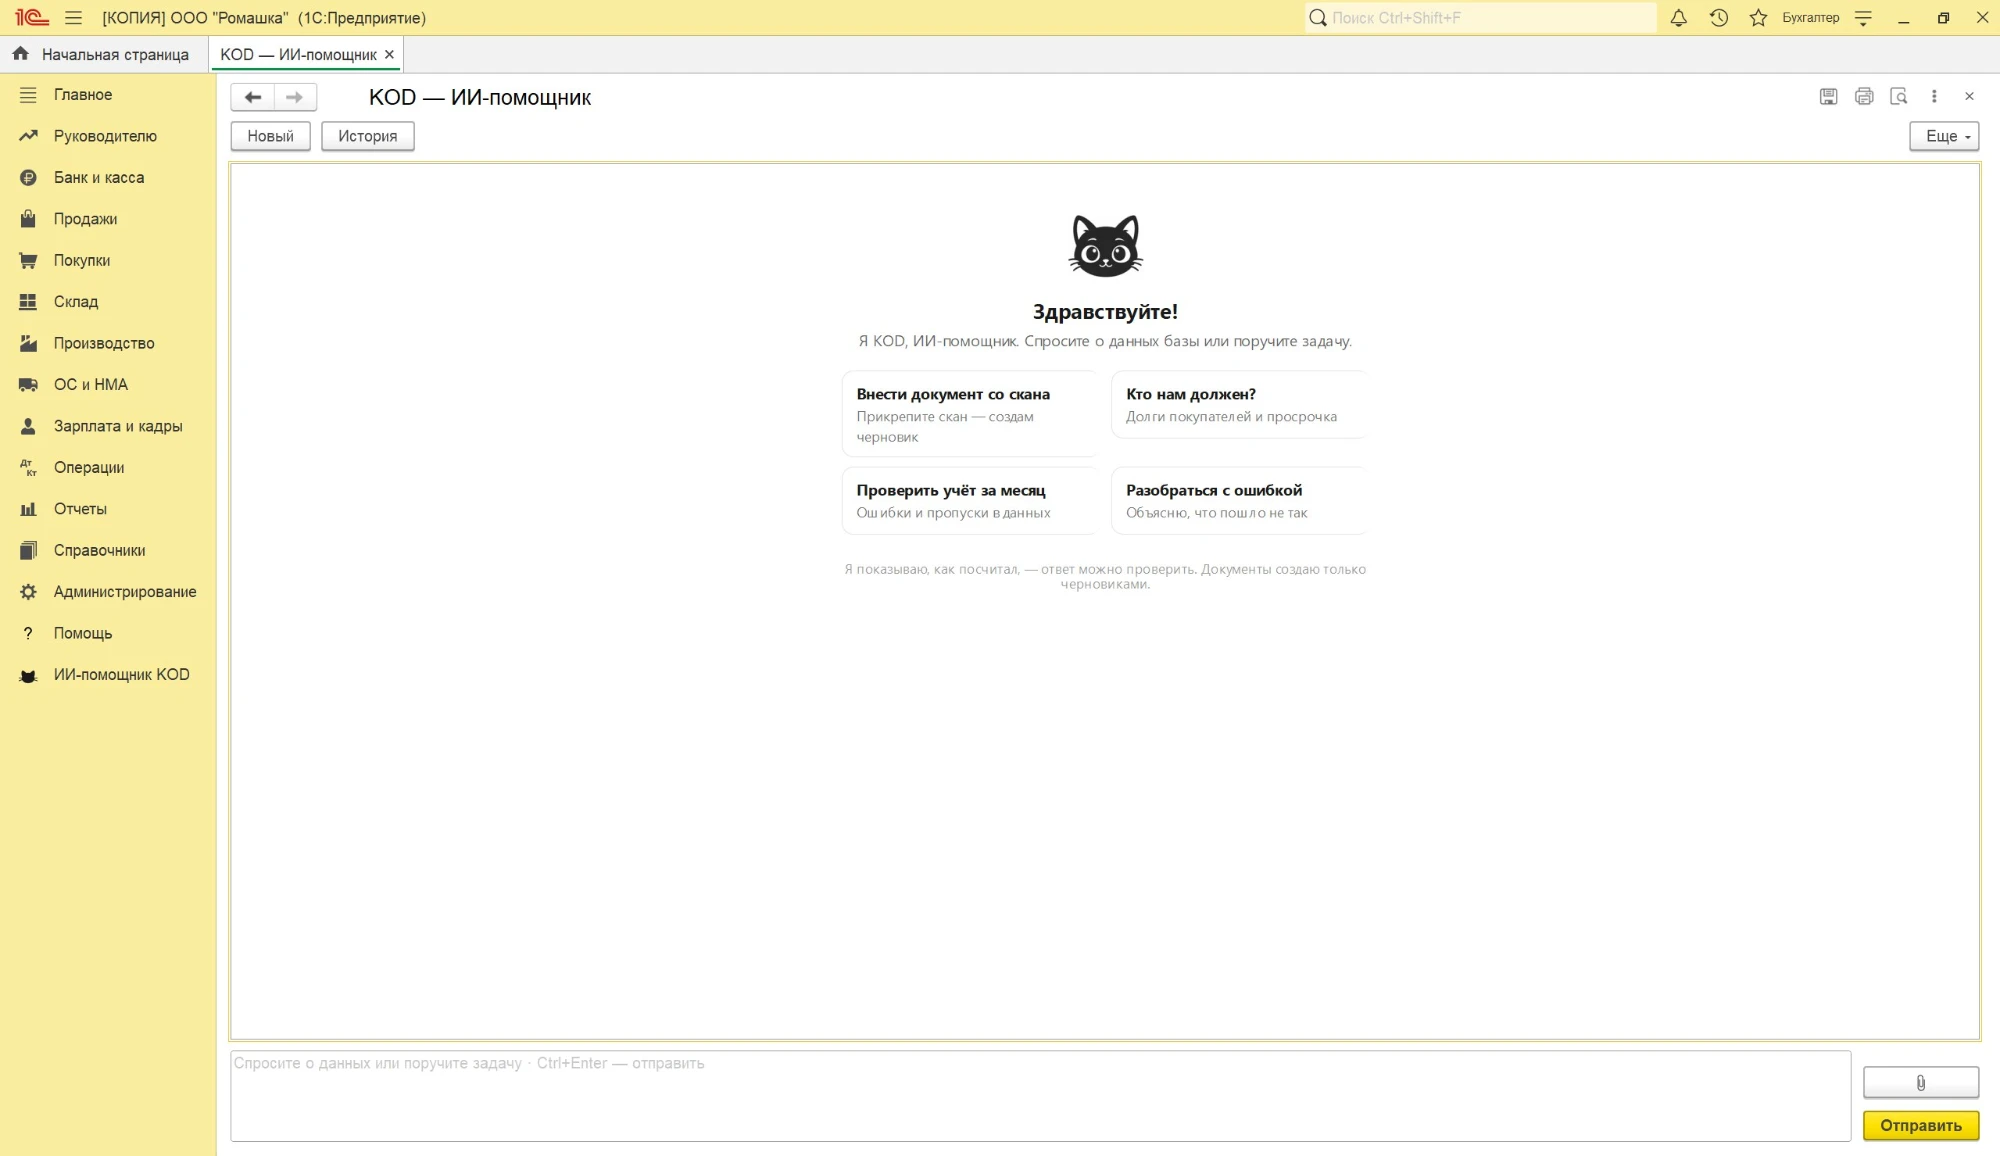Open the Администрирование section
Screen dimensions: 2000x1156
point(108,592)
